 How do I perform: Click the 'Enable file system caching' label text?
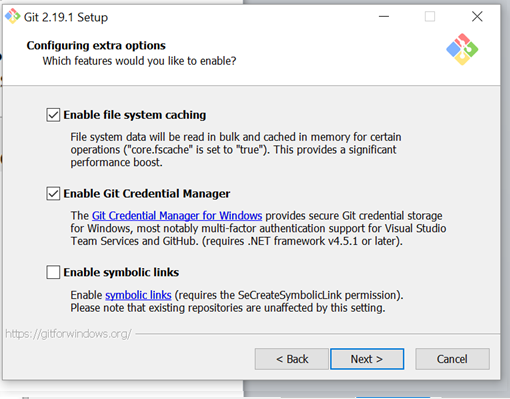[x=135, y=115]
